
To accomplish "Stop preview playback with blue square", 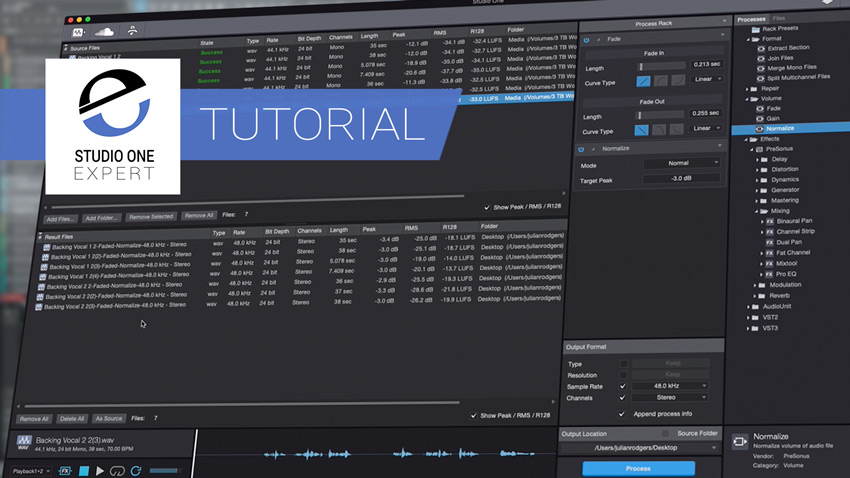I will click(83, 471).
